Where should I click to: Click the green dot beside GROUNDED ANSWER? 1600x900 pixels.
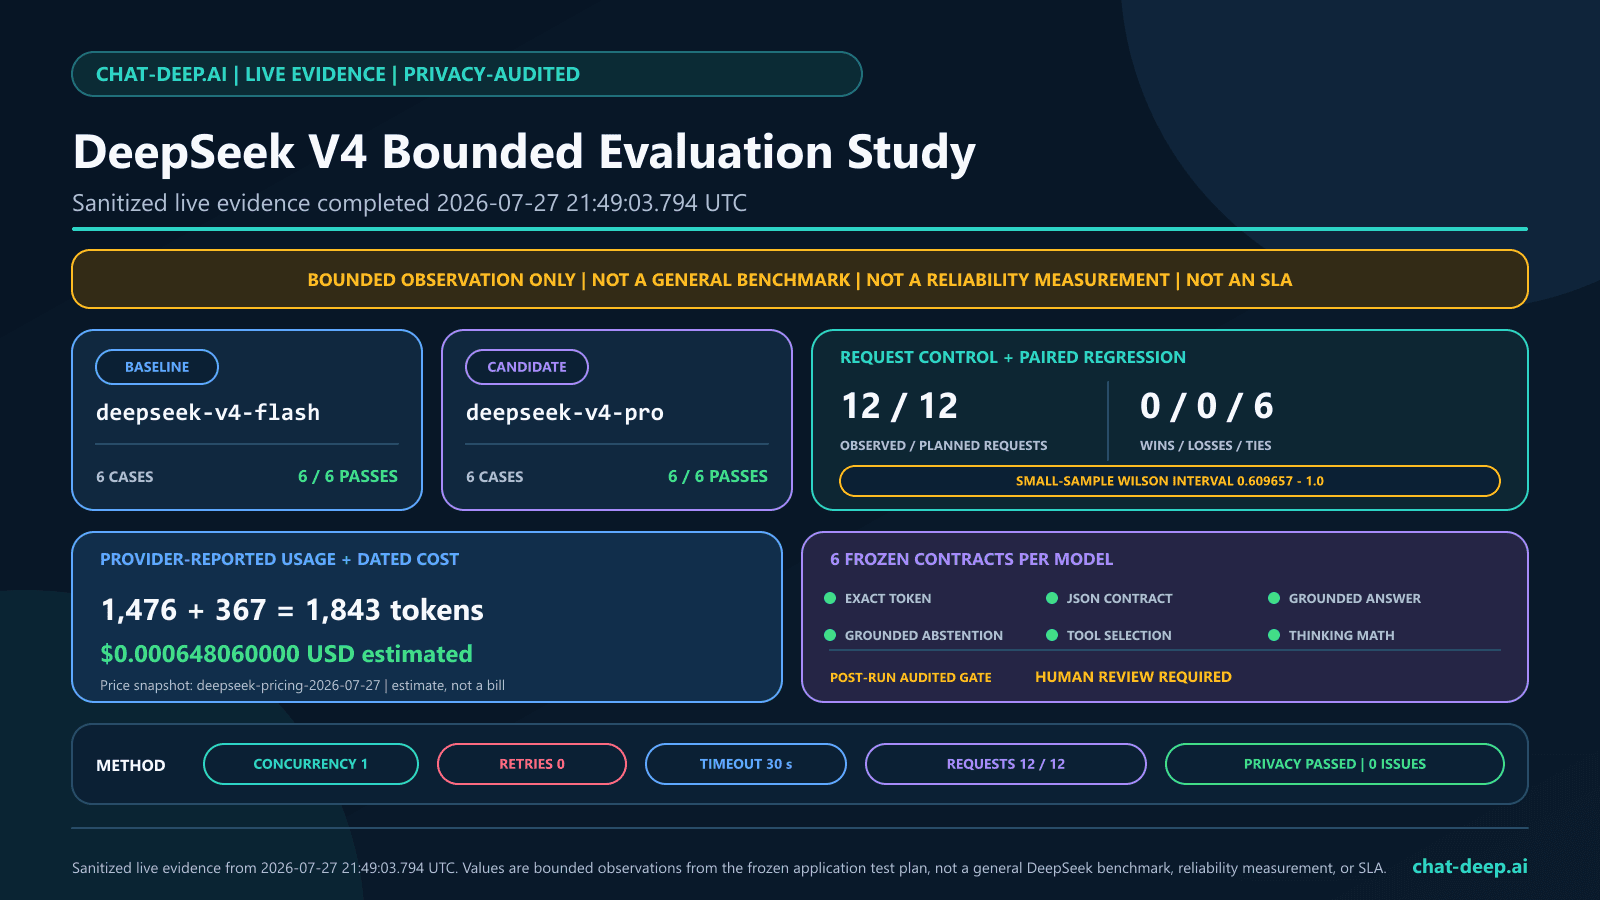1274,598
